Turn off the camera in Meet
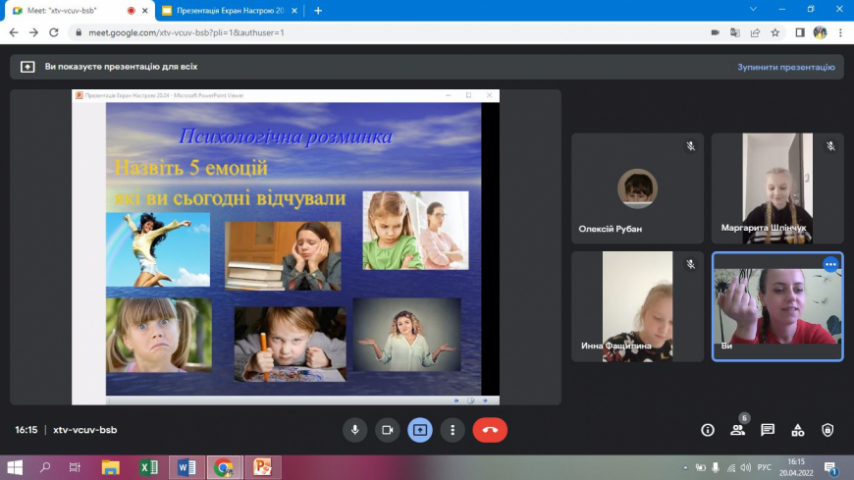 pyautogui.click(x=387, y=430)
